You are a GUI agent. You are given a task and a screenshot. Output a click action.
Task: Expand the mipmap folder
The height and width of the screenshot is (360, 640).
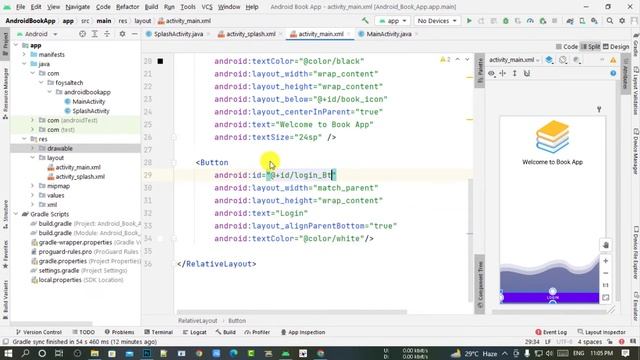coord(33,186)
